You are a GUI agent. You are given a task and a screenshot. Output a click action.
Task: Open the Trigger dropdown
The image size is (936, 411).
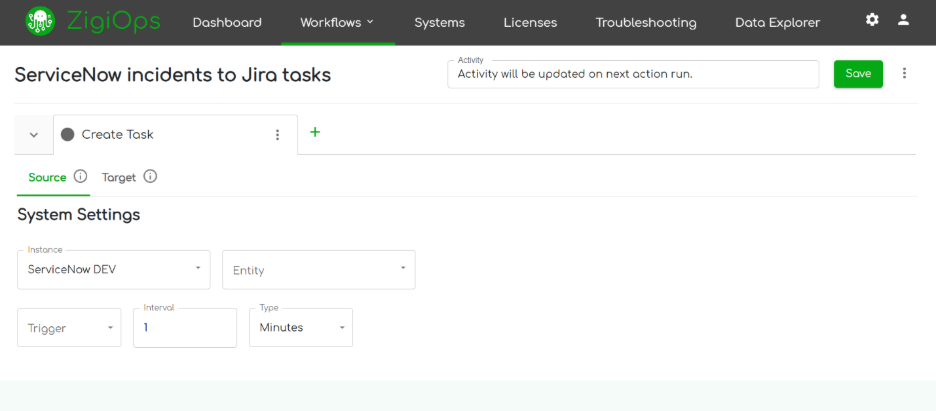[x=69, y=327]
